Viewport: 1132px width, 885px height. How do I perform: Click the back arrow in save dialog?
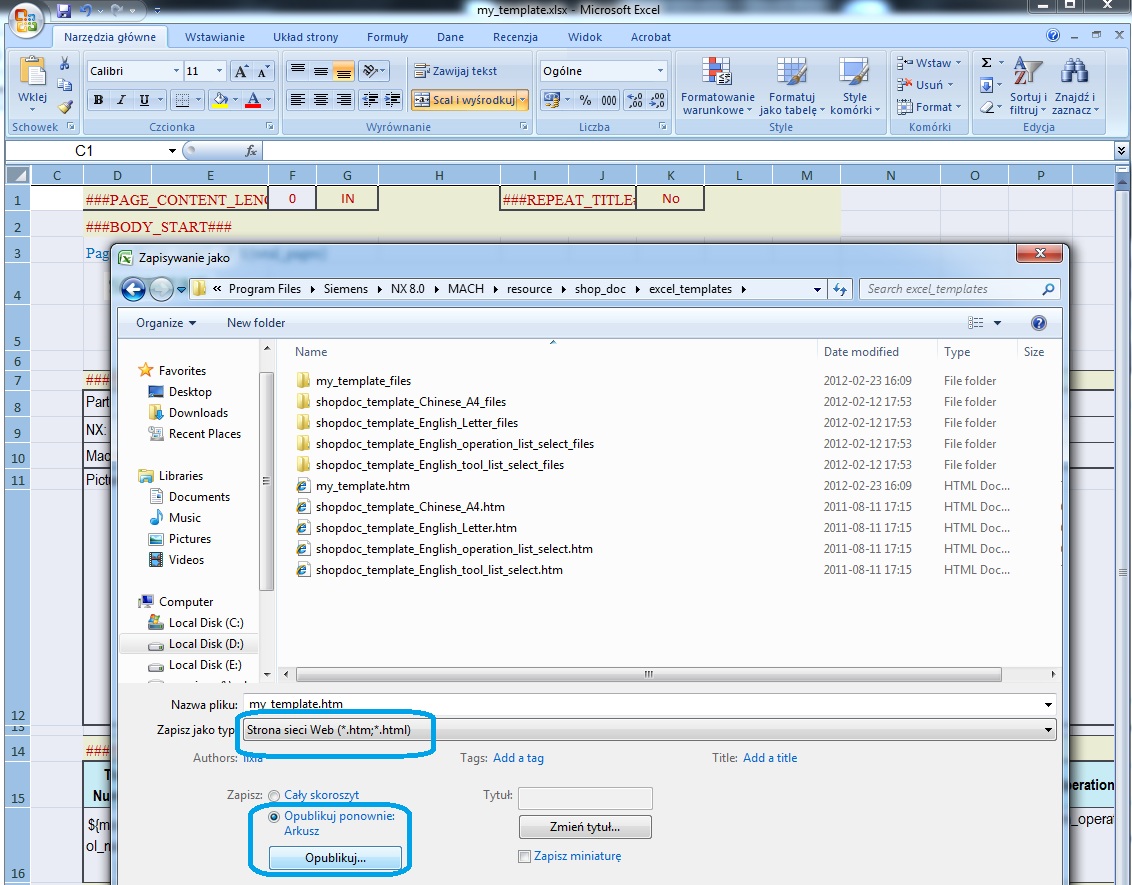(x=133, y=289)
